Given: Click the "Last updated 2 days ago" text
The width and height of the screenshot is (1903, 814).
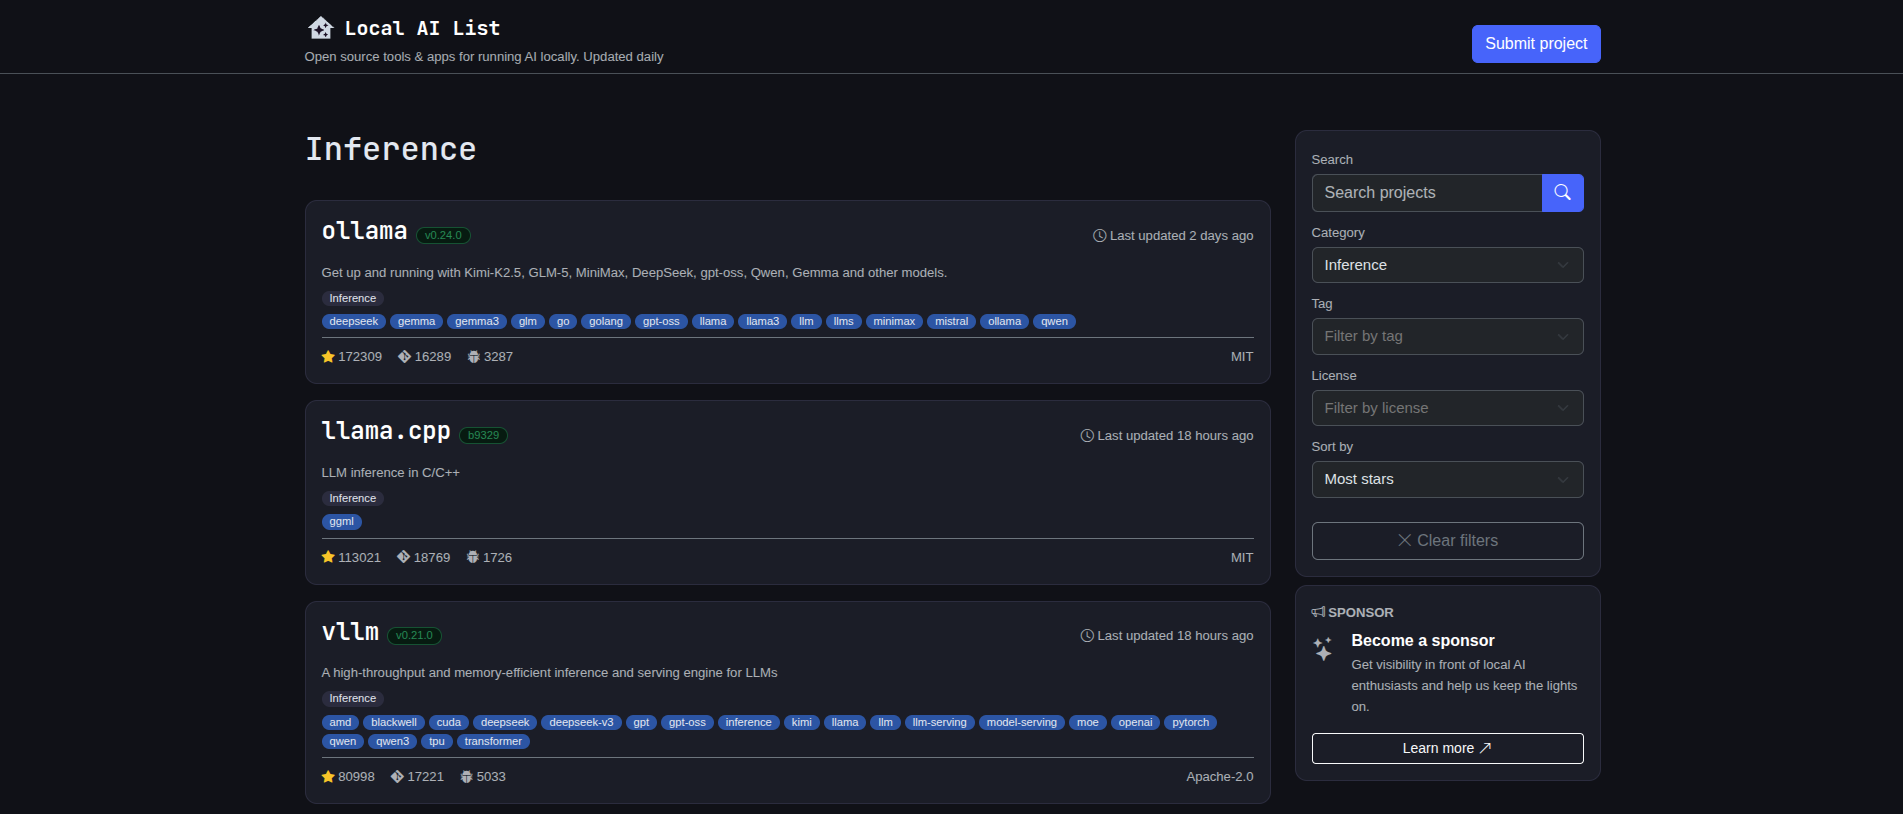Looking at the screenshot, I should [x=1182, y=236].
